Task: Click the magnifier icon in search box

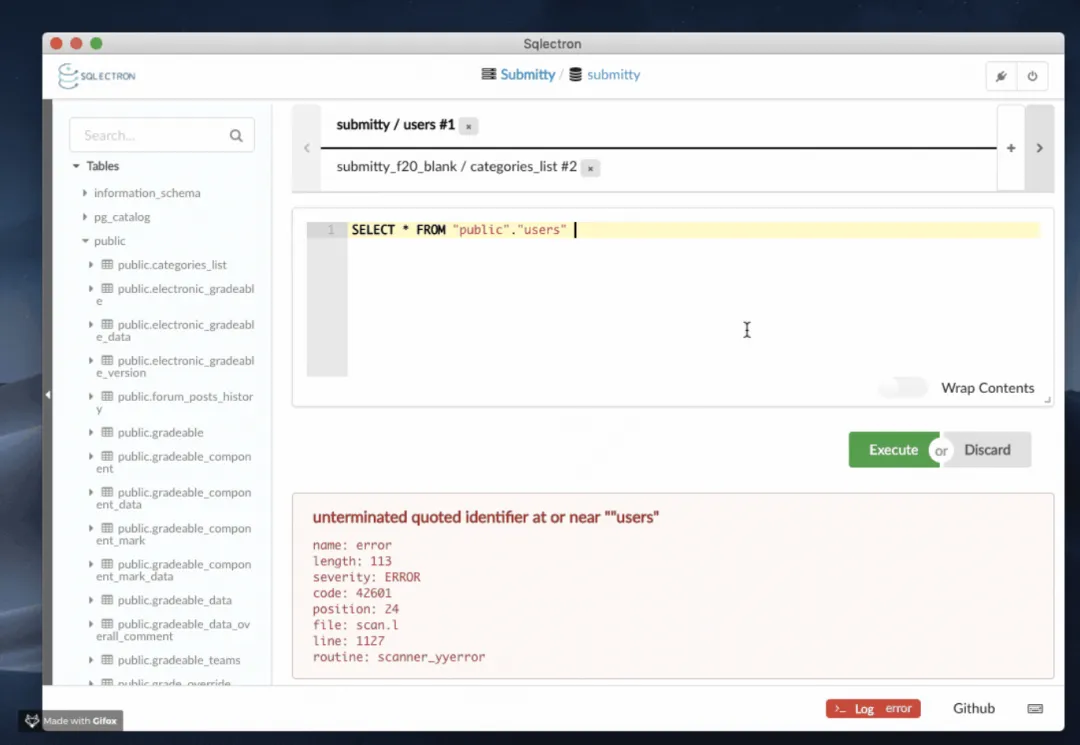Action: [x=236, y=136]
